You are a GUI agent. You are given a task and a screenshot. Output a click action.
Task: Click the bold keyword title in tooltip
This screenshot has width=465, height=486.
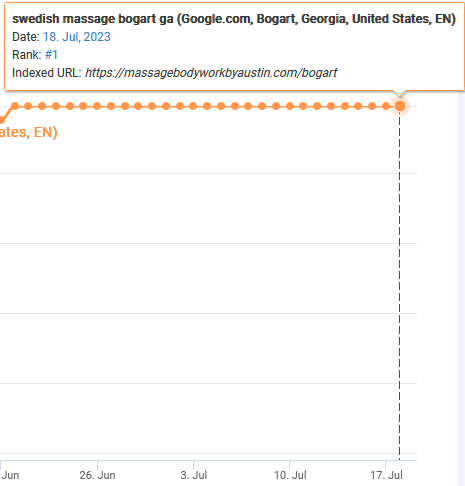(234, 19)
